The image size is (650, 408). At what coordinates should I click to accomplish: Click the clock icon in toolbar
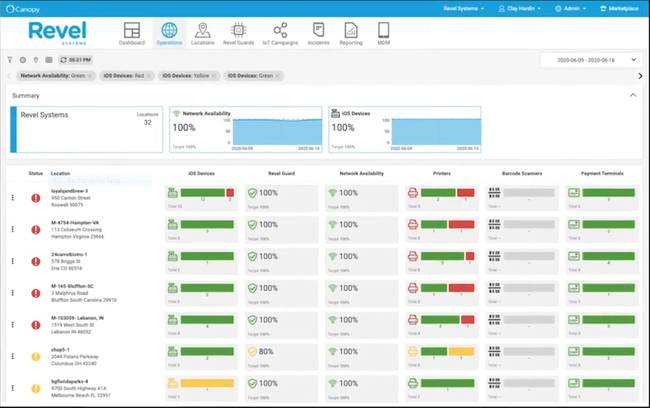coord(23,60)
